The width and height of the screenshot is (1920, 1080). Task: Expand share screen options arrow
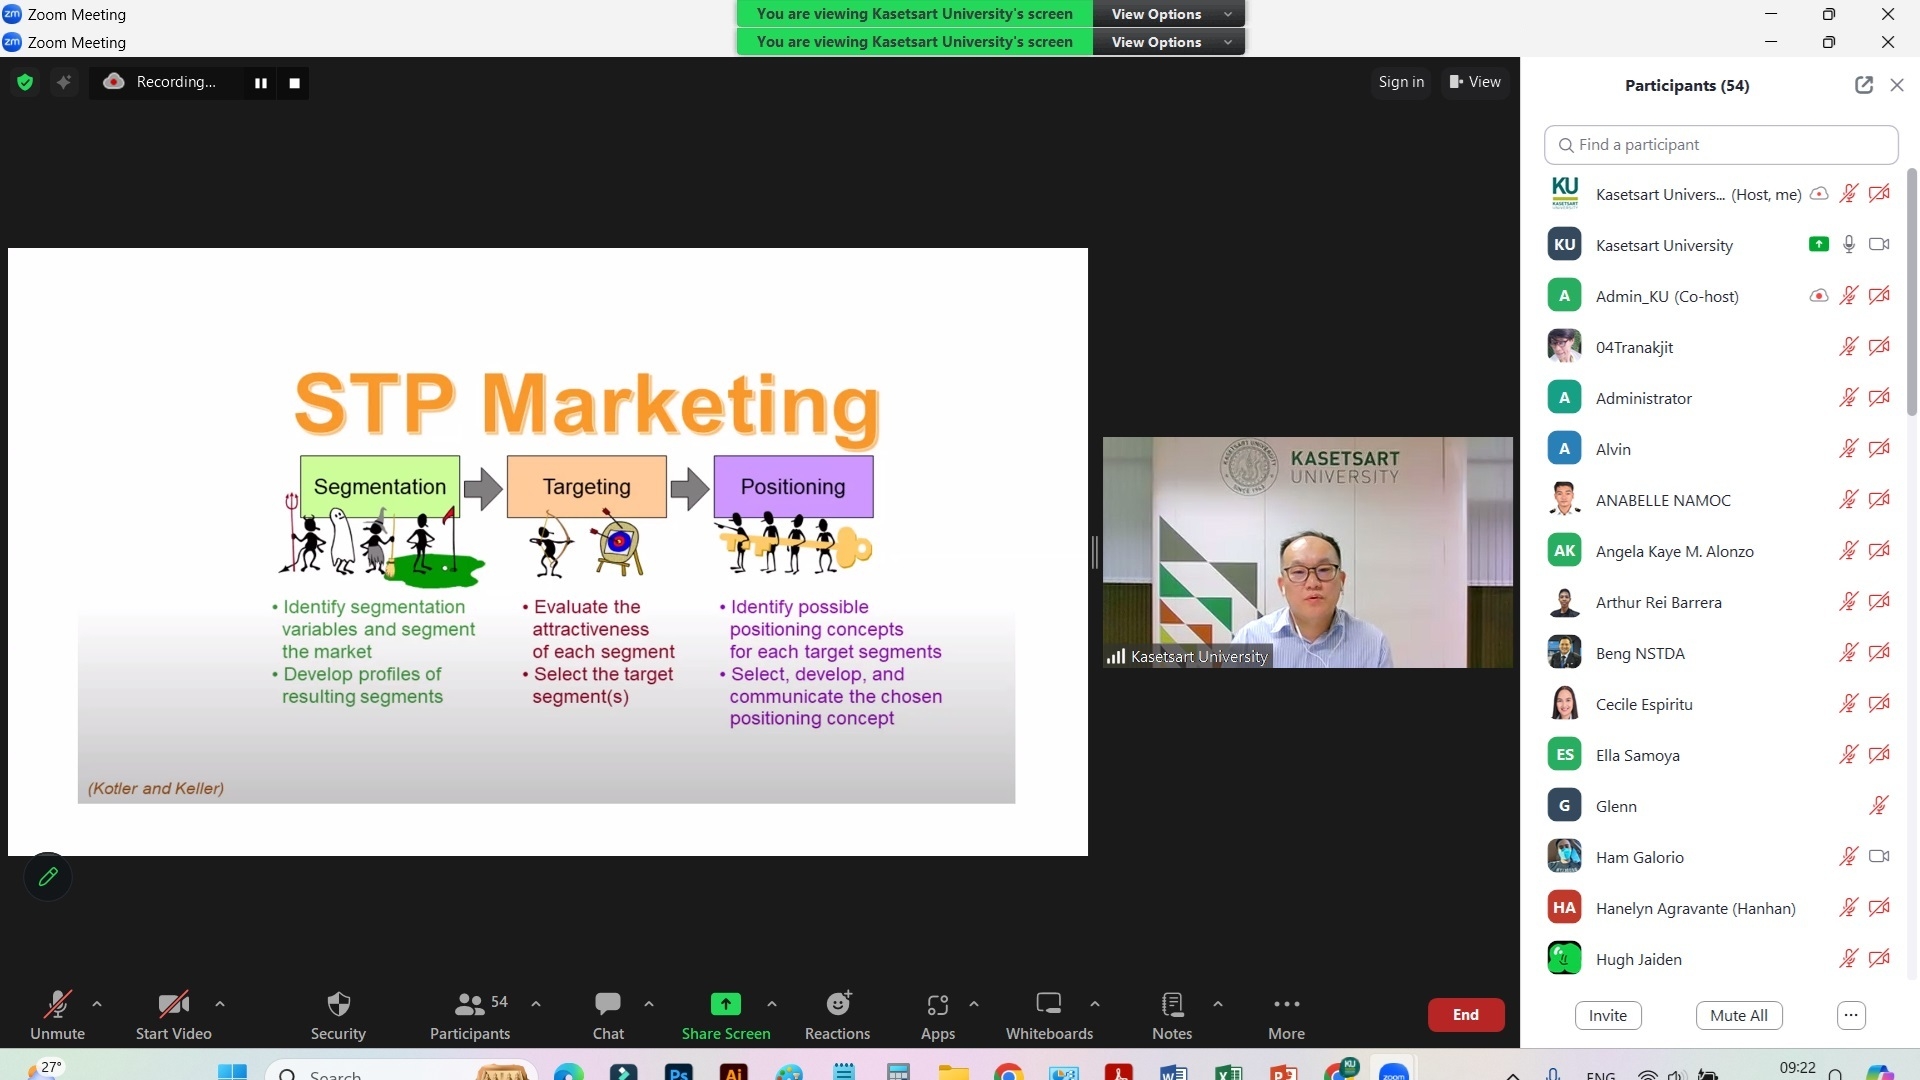(772, 1004)
